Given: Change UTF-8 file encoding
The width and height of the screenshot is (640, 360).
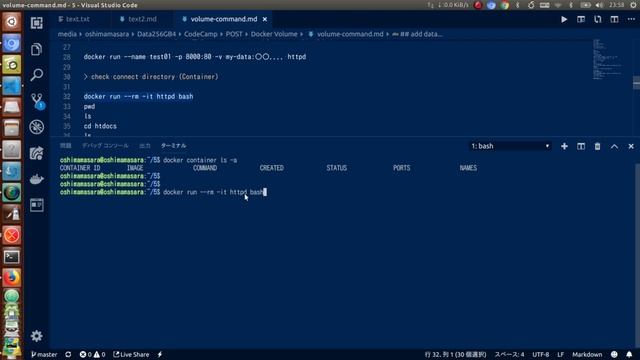Looking at the screenshot, I should tap(540, 354).
